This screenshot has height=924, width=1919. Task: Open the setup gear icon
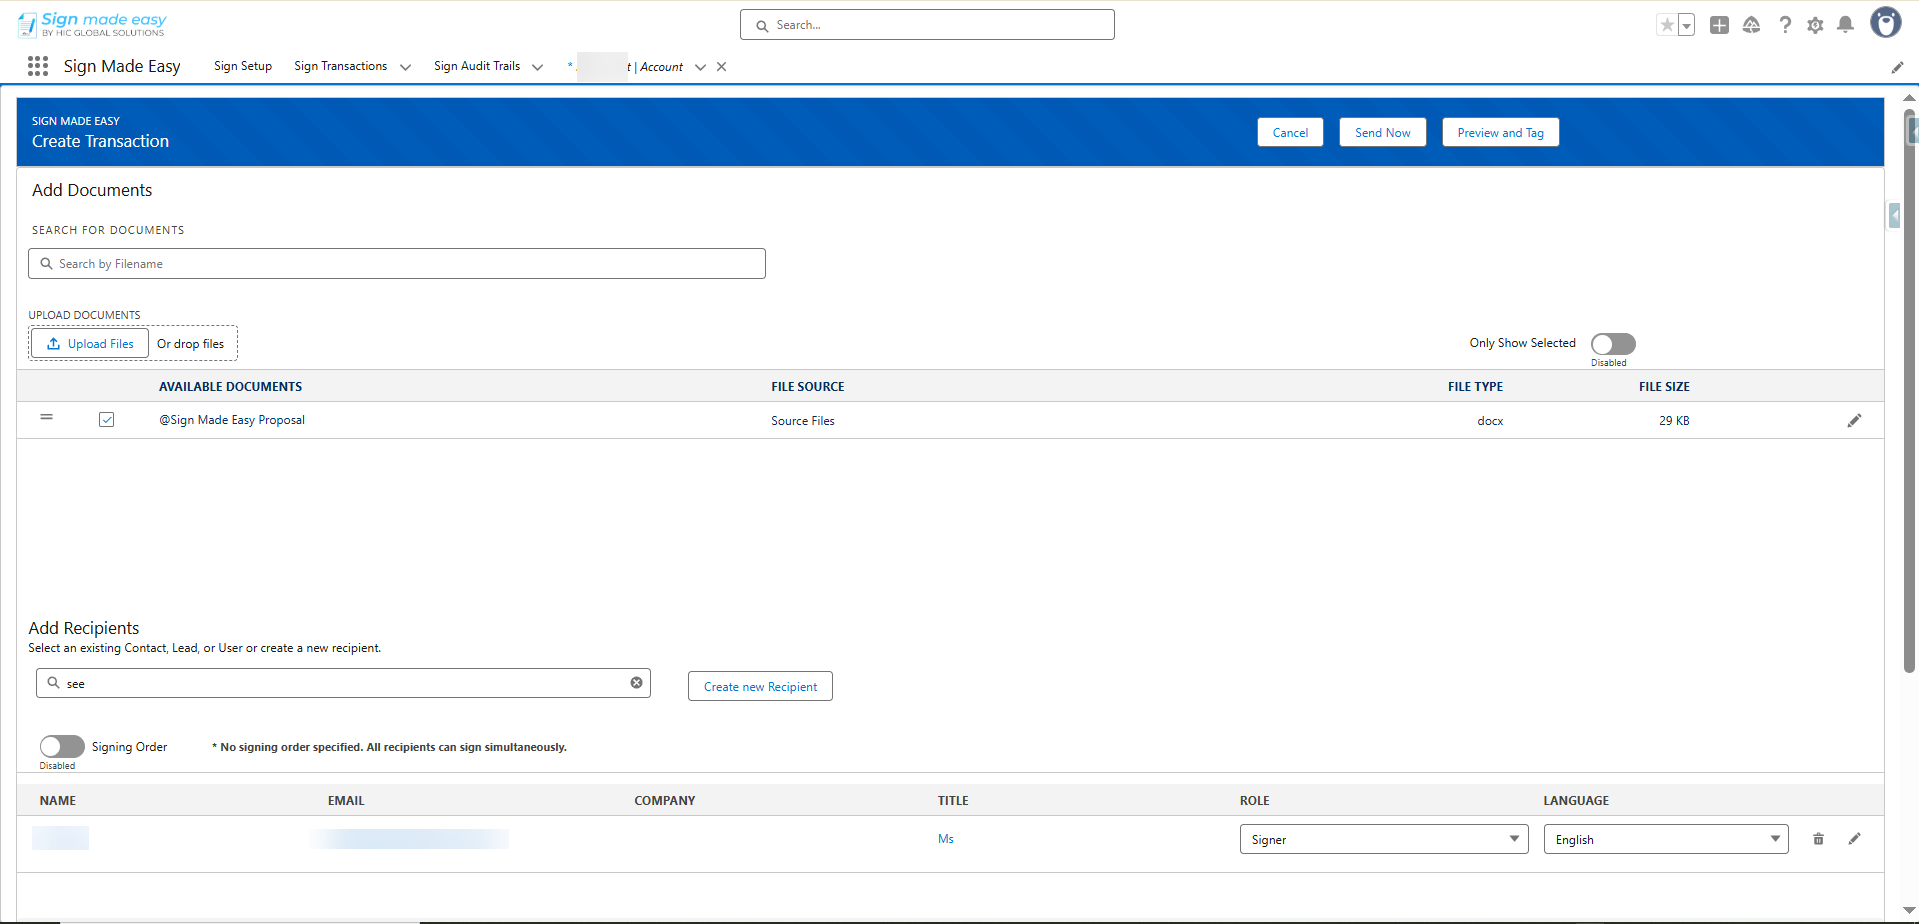(1815, 25)
